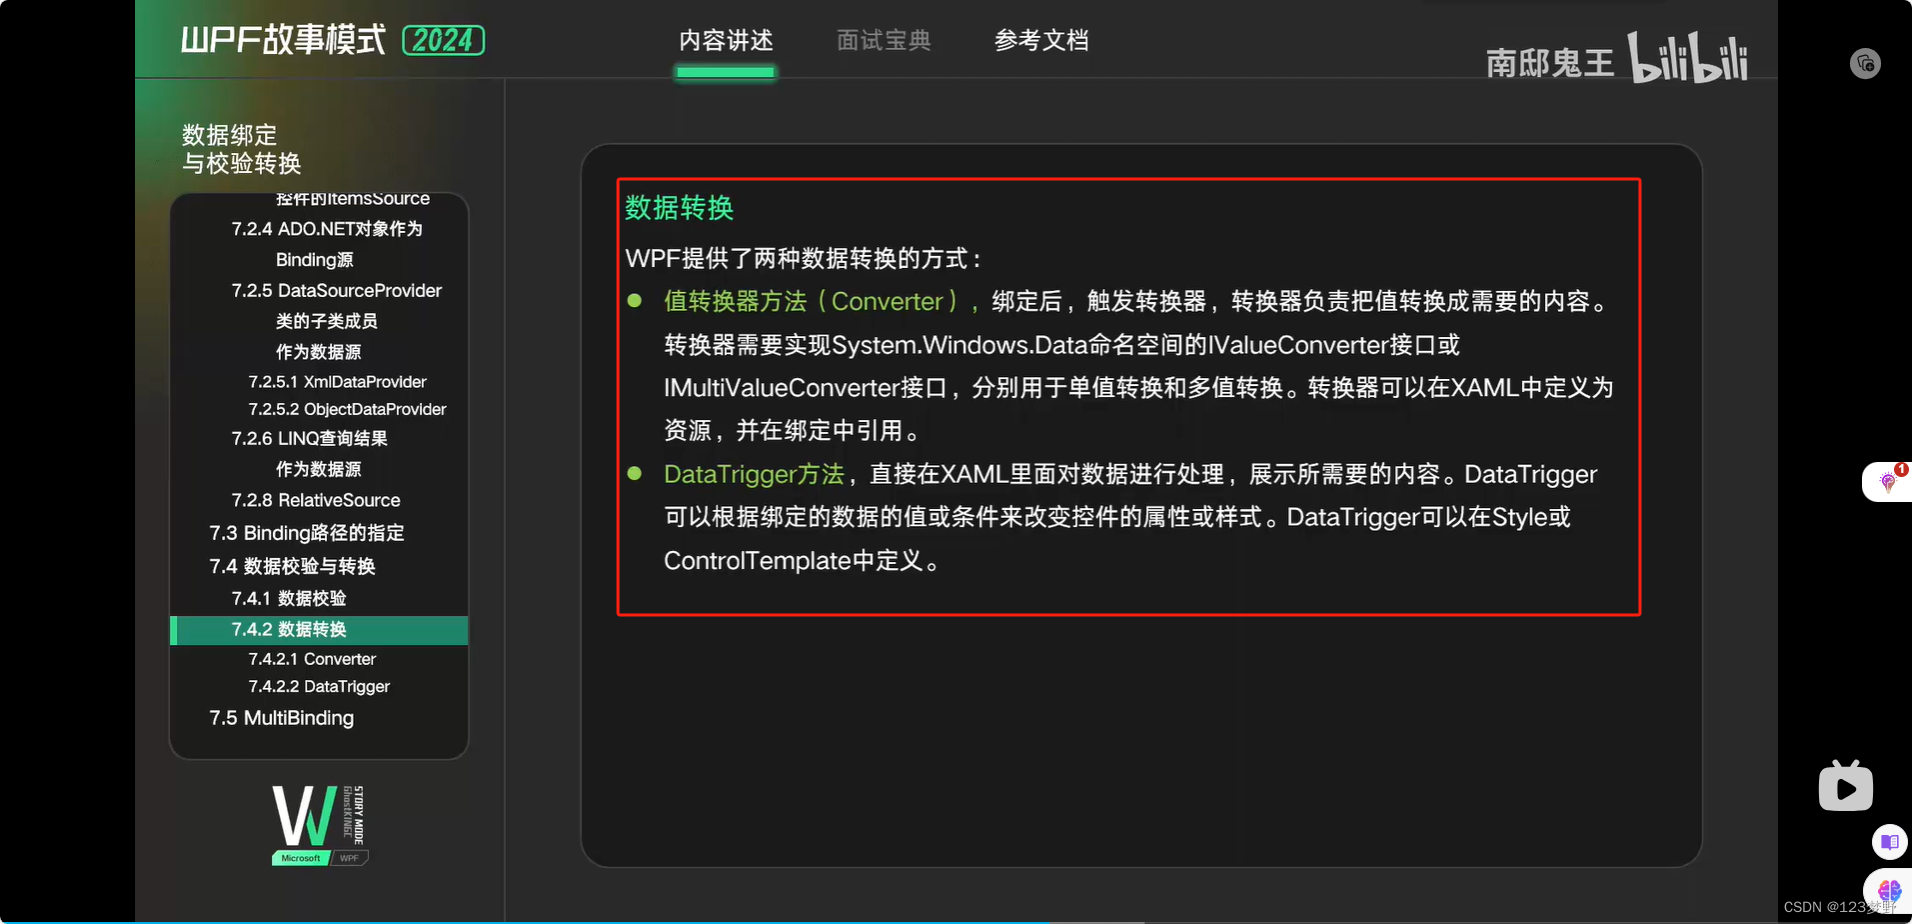The height and width of the screenshot is (924, 1912).
Task: Open 7.4.2.1 Converter subsection
Action: point(312,659)
